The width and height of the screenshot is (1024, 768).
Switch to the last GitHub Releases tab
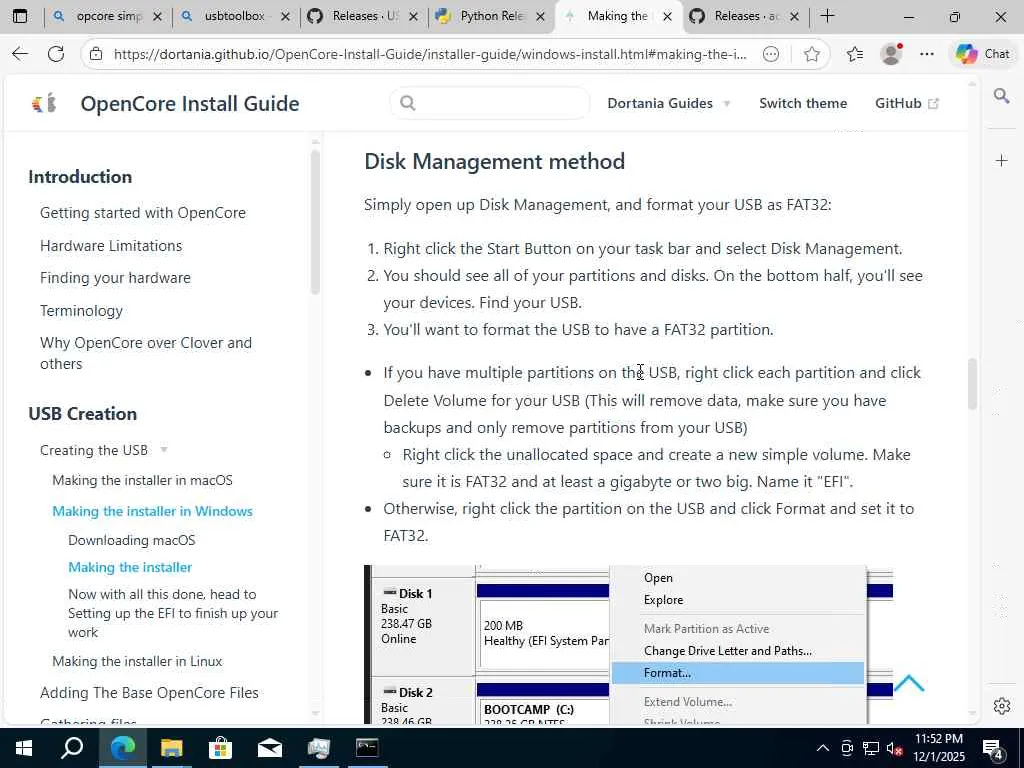pos(746,16)
